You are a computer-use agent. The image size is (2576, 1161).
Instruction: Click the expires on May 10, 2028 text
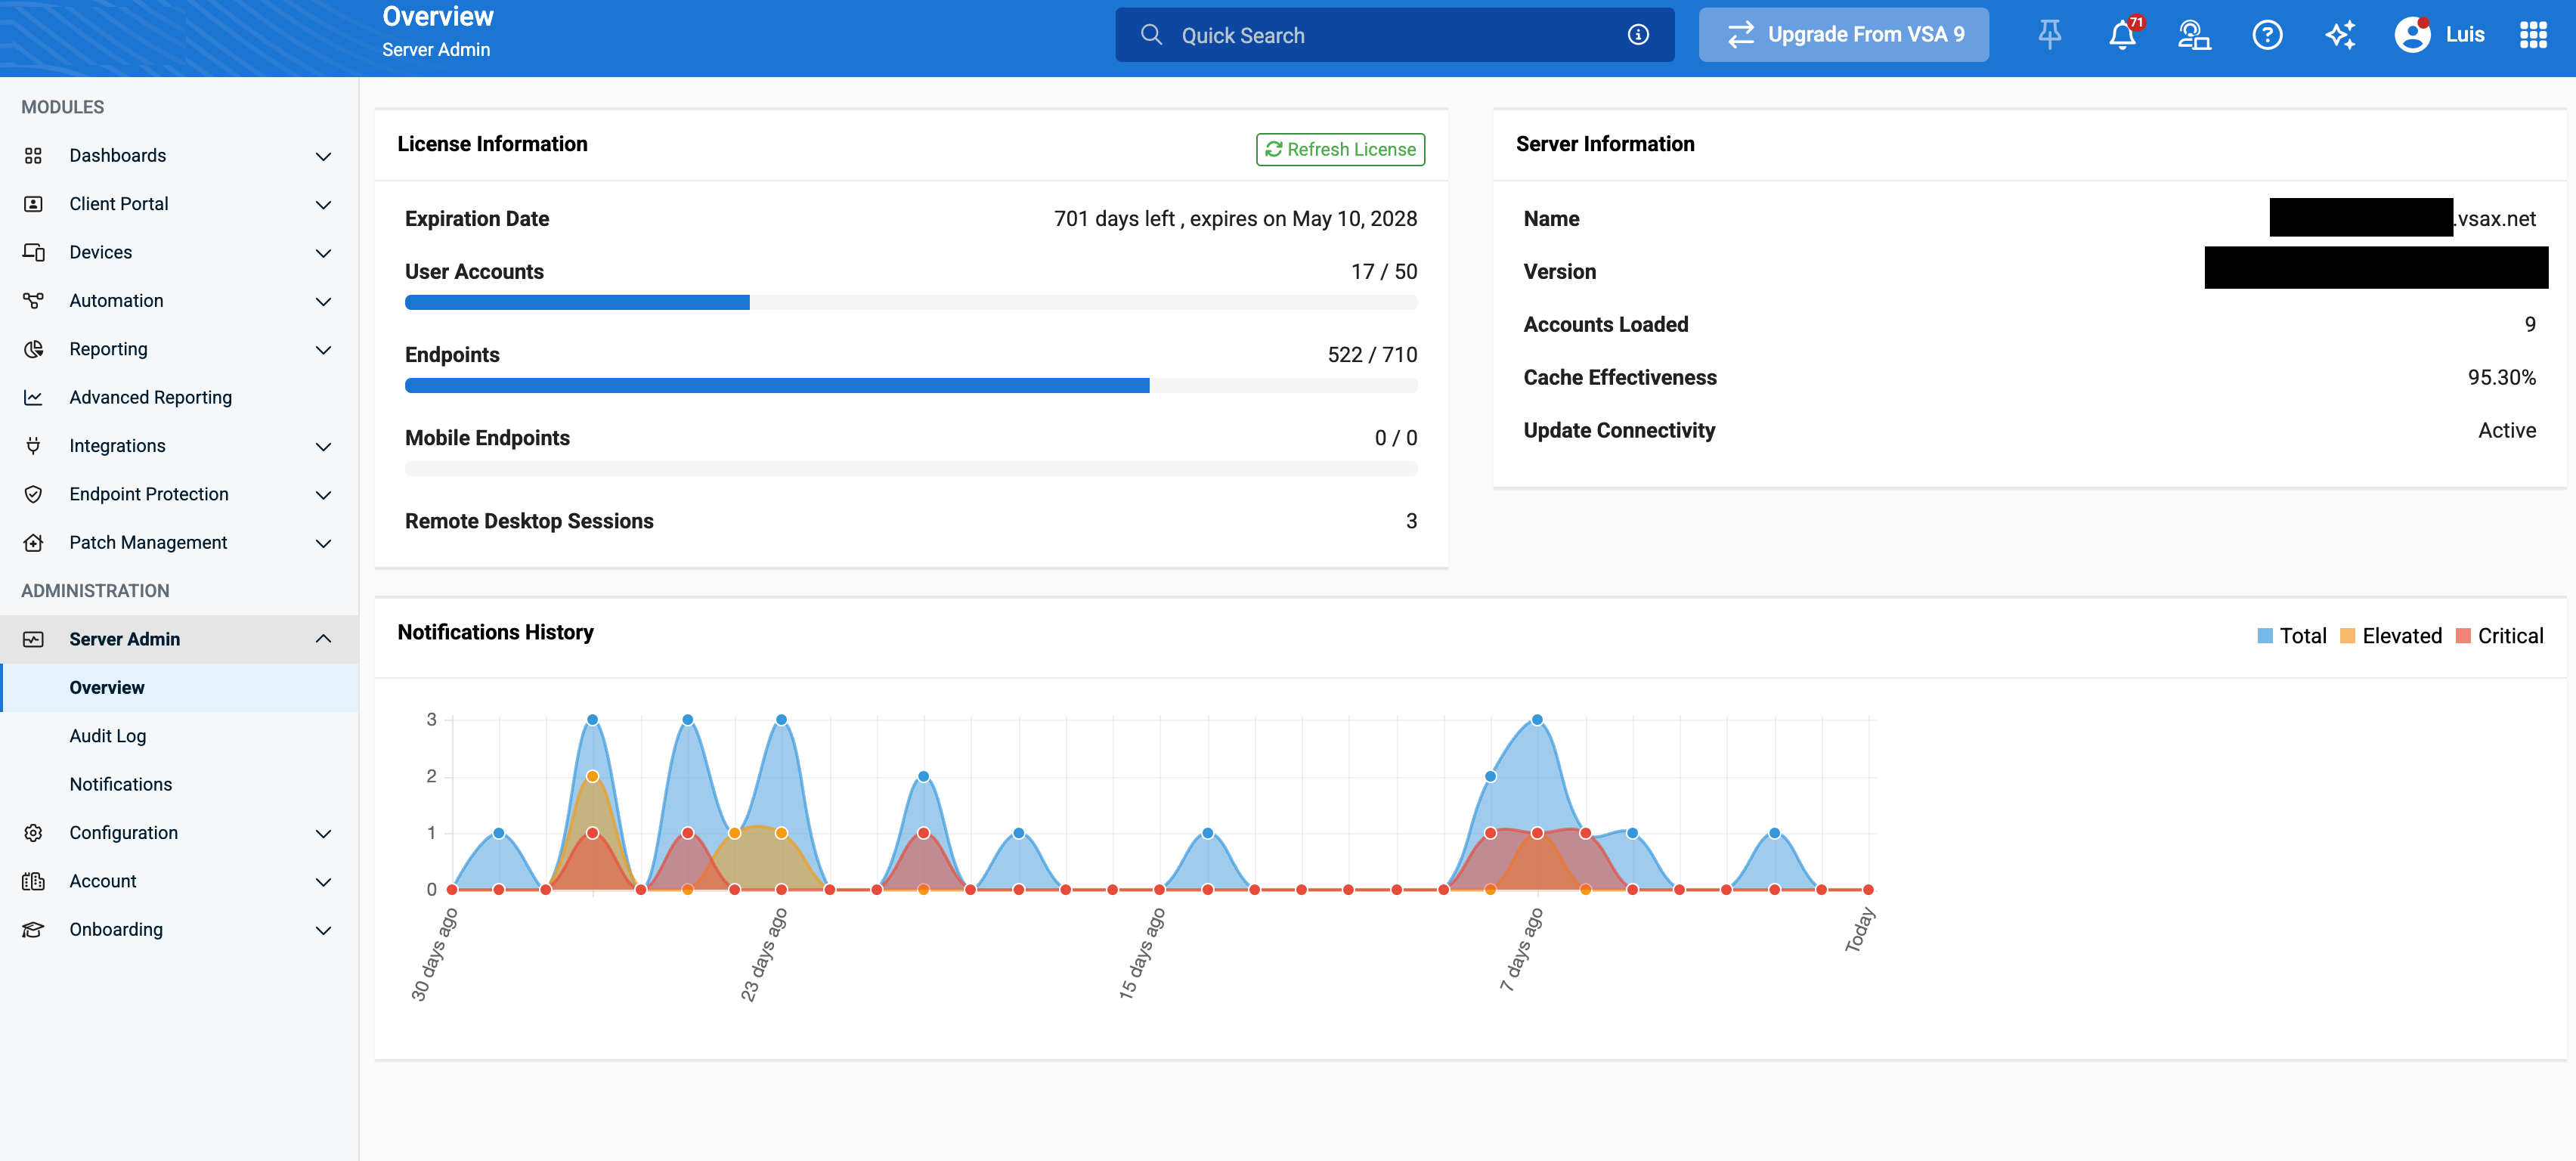coord(1303,219)
